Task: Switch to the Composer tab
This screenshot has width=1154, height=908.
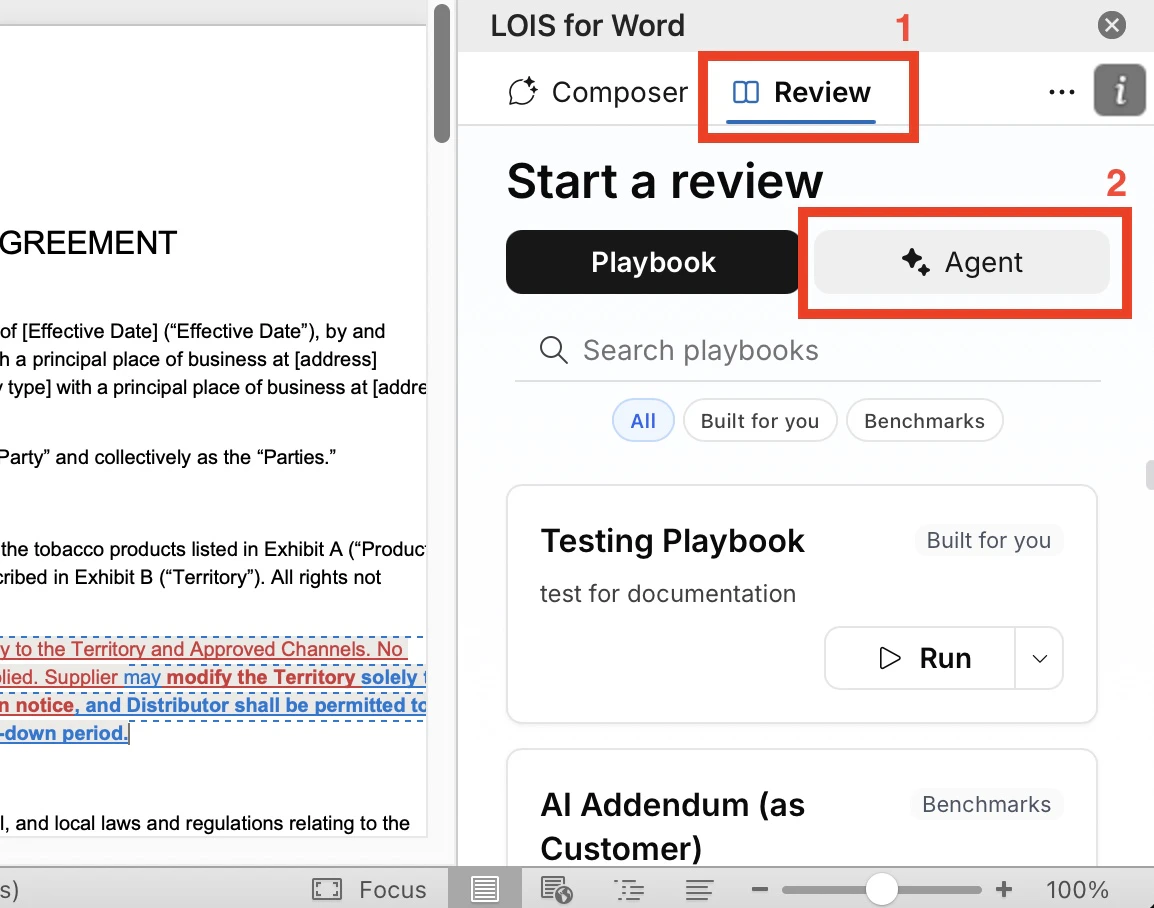Action: point(598,92)
